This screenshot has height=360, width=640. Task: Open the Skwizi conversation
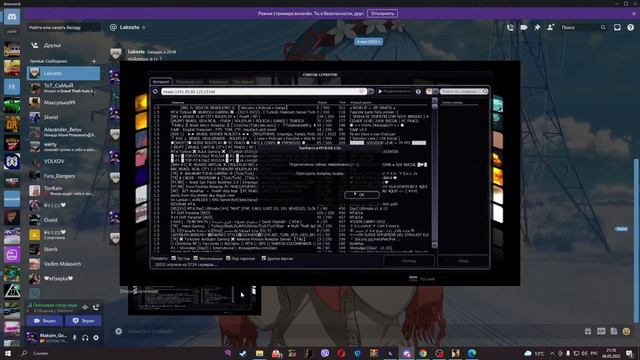[x=64, y=117]
